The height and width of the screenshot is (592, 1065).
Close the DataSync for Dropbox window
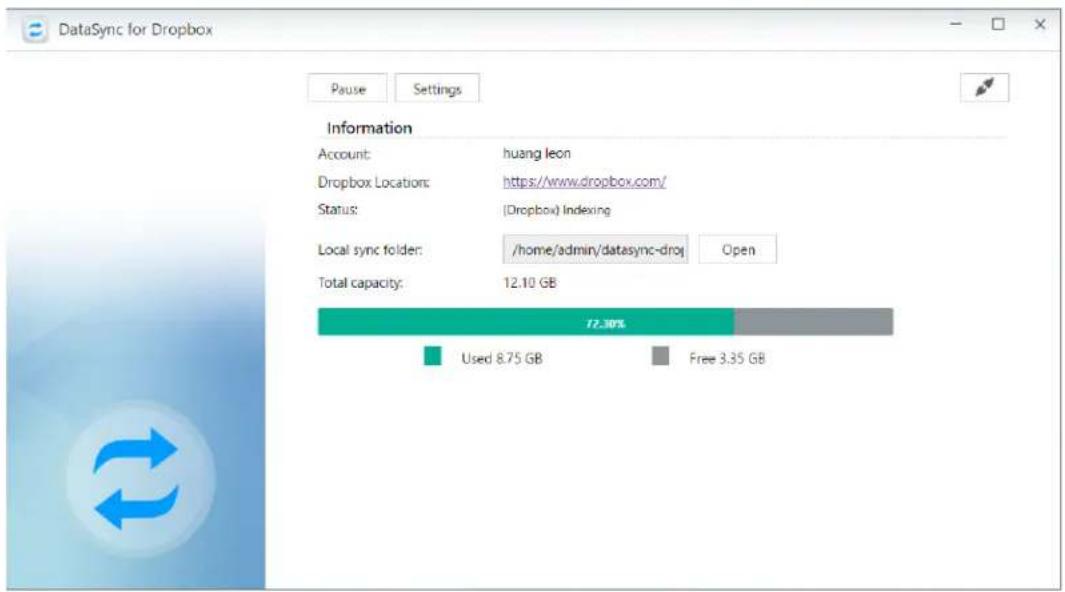pyautogui.click(x=1040, y=24)
